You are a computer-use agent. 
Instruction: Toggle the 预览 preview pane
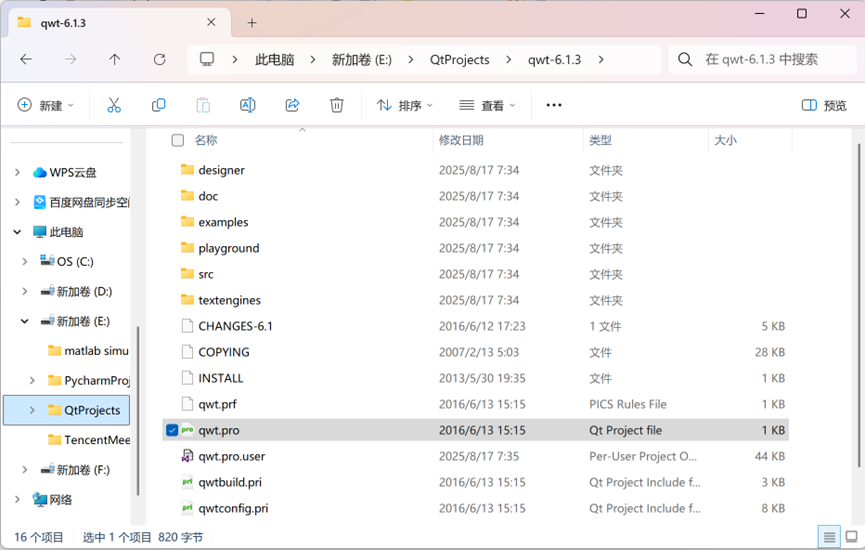coord(824,105)
